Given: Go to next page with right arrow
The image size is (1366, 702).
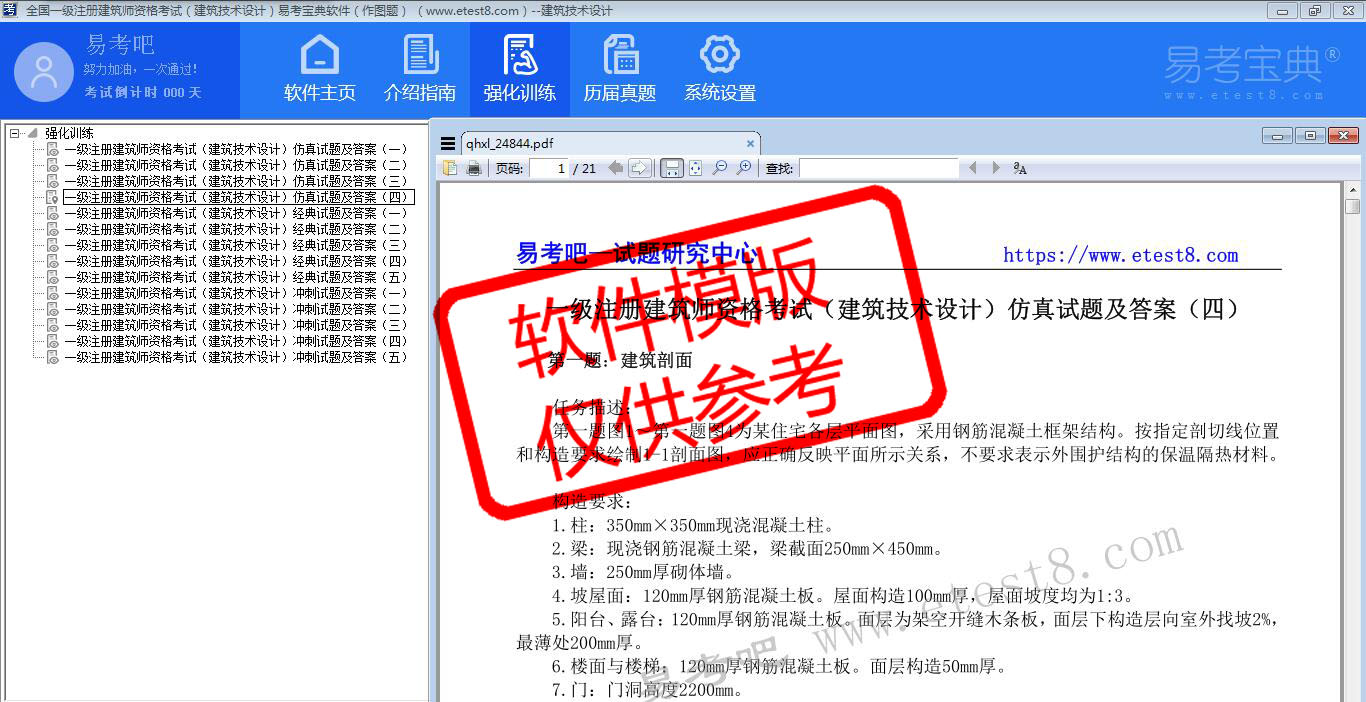Looking at the screenshot, I should tap(639, 168).
